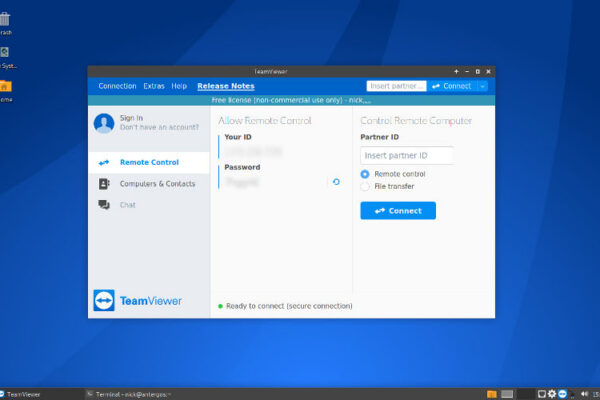Open Computers & Contacts tab
The image size is (600, 400).
click(x=149, y=184)
